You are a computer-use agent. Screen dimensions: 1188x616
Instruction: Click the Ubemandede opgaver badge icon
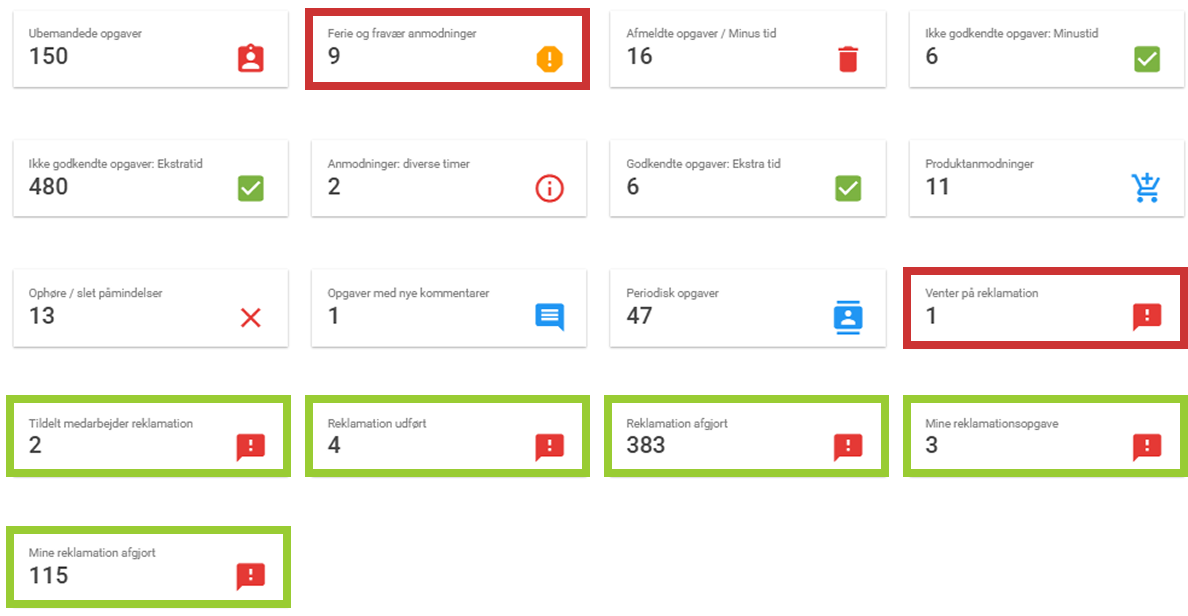(250, 59)
